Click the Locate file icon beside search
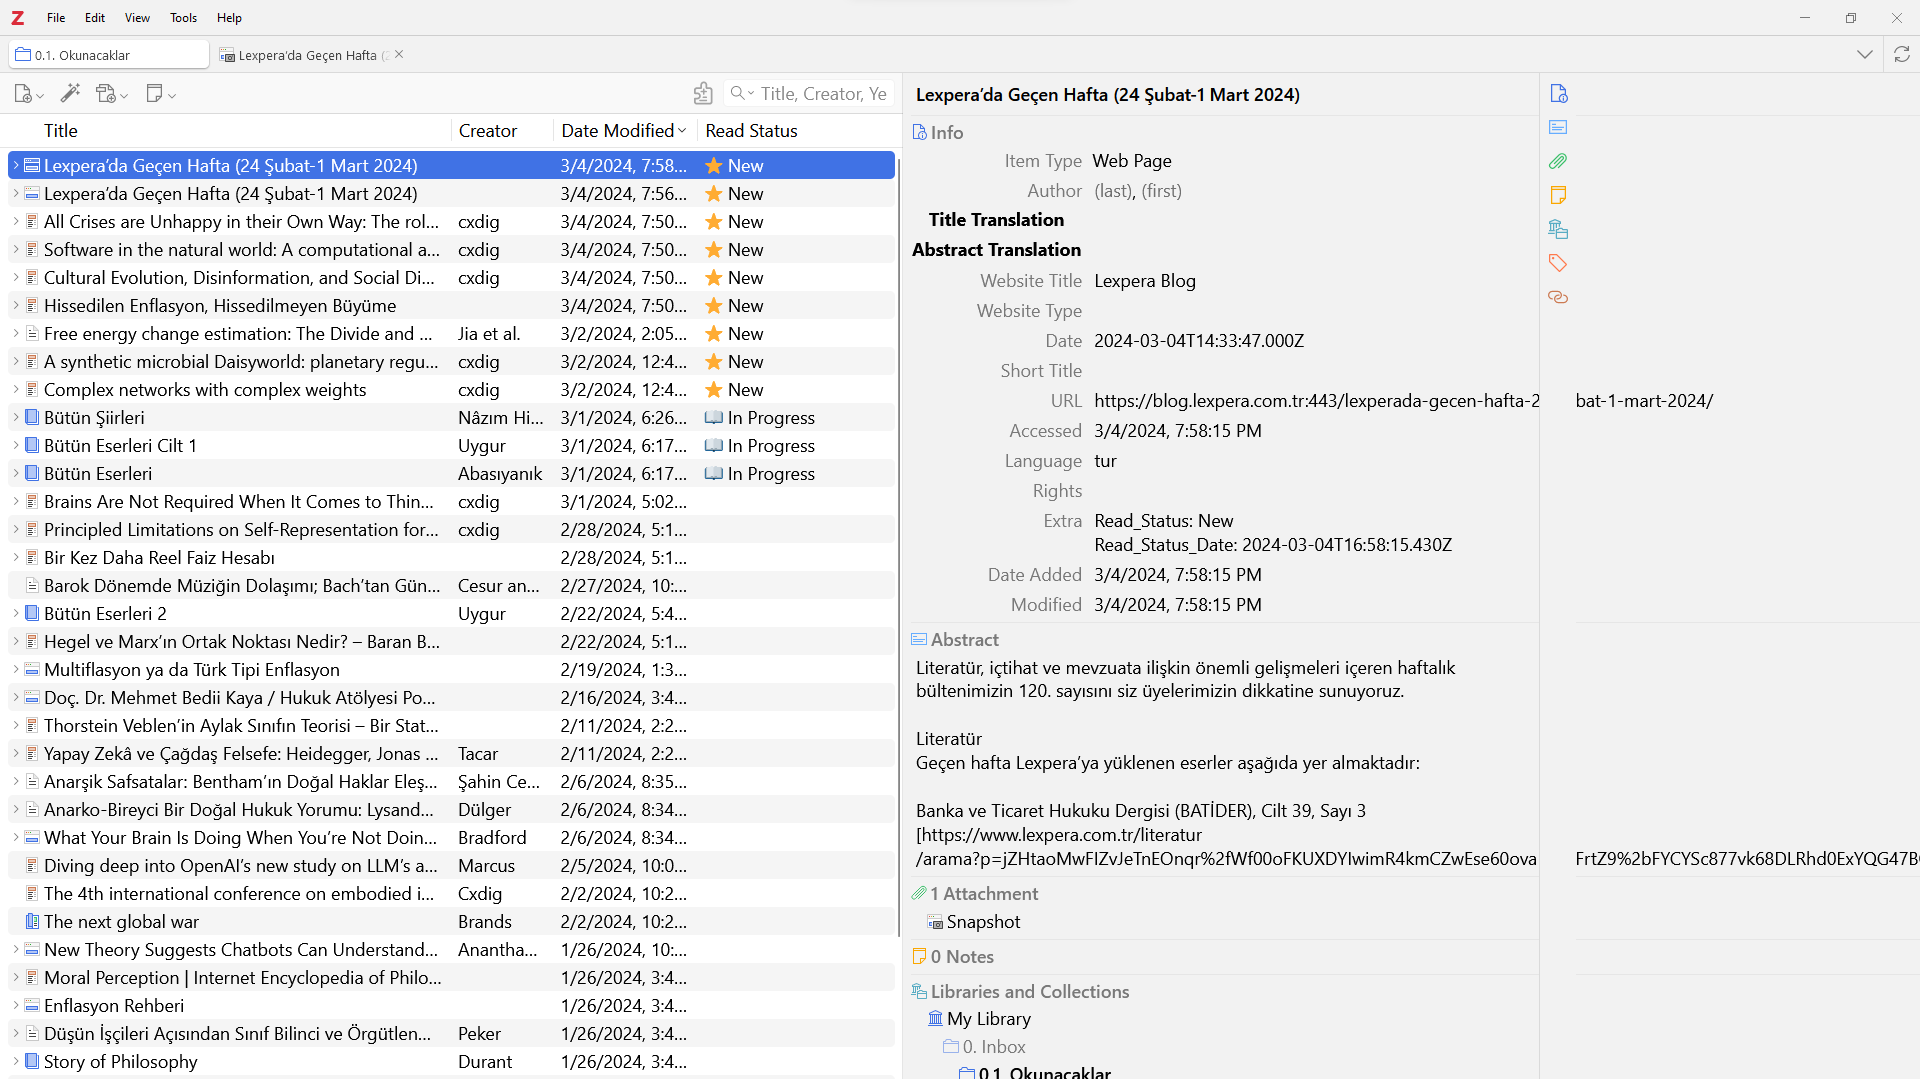 point(703,94)
